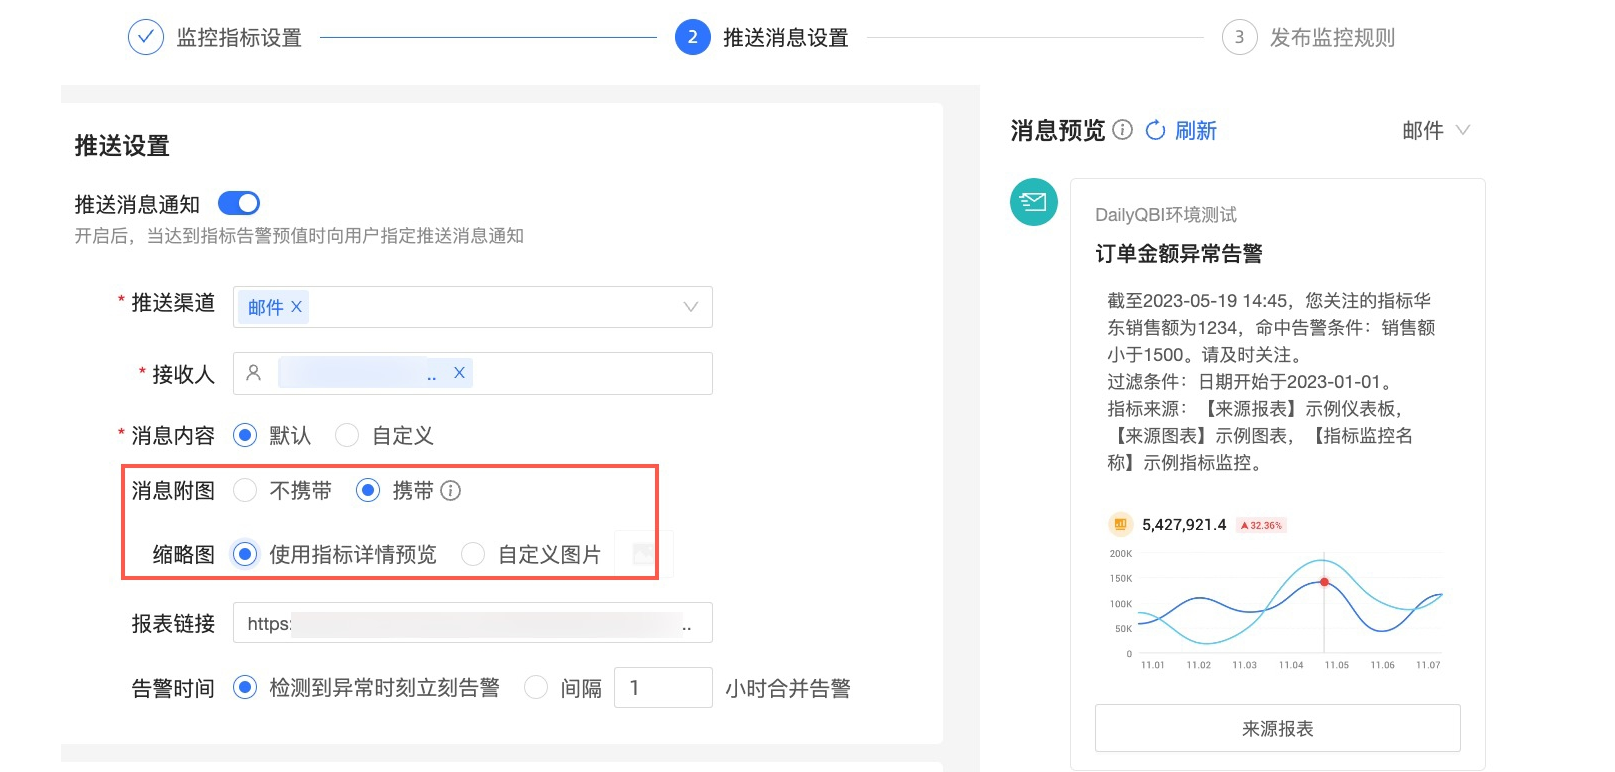The height and width of the screenshot is (772, 1615).
Task: Go back to 监控指标设置 step
Action: coord(239,38)
